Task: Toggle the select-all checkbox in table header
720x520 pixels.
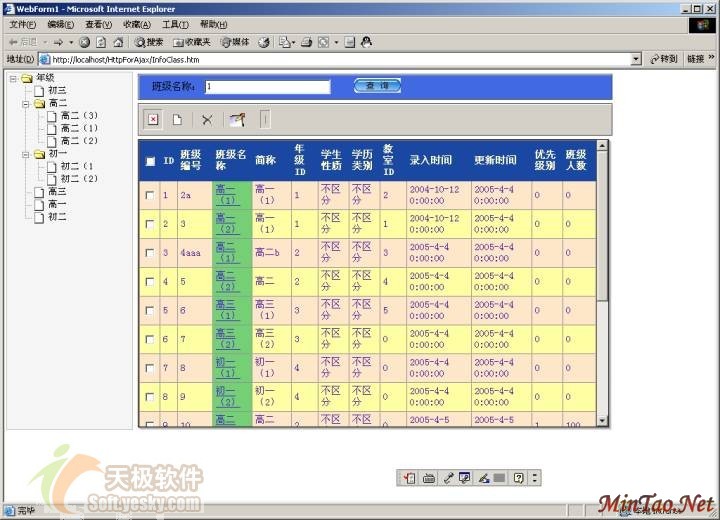Action: pos(150,161)
